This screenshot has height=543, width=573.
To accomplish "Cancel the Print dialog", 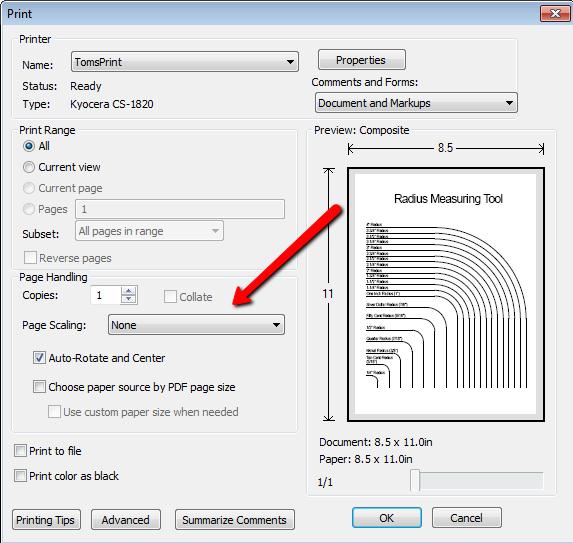I will [467, 517].
